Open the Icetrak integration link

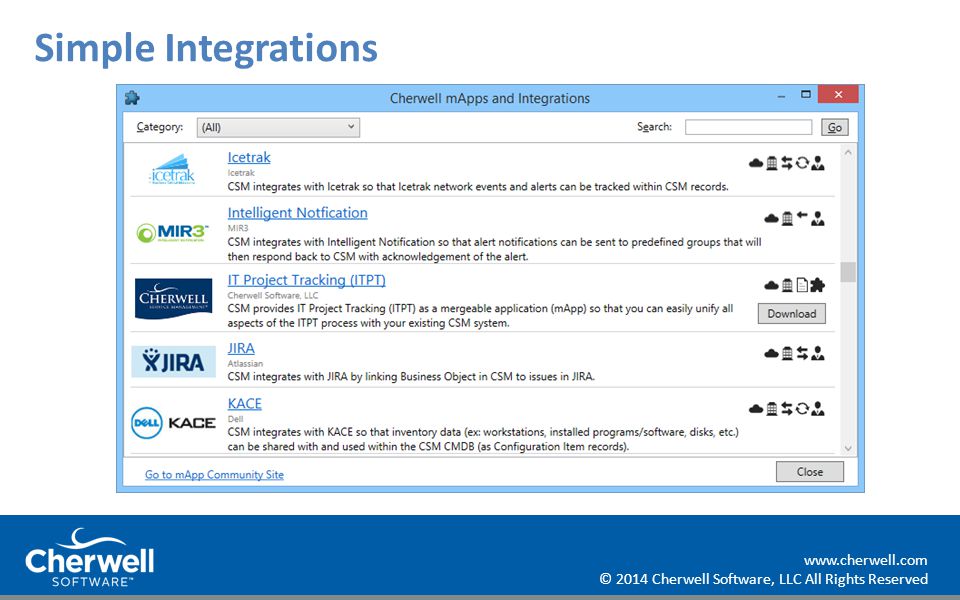[x=249, y=157]
